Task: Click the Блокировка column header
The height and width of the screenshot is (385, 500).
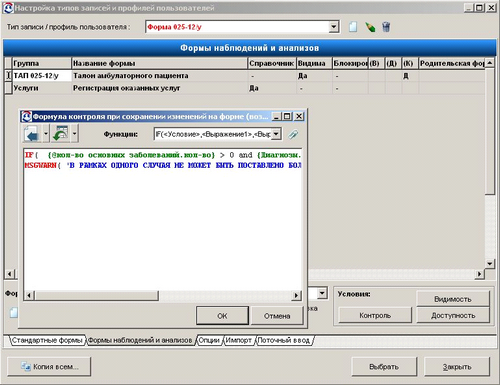Action: (351, 63)
